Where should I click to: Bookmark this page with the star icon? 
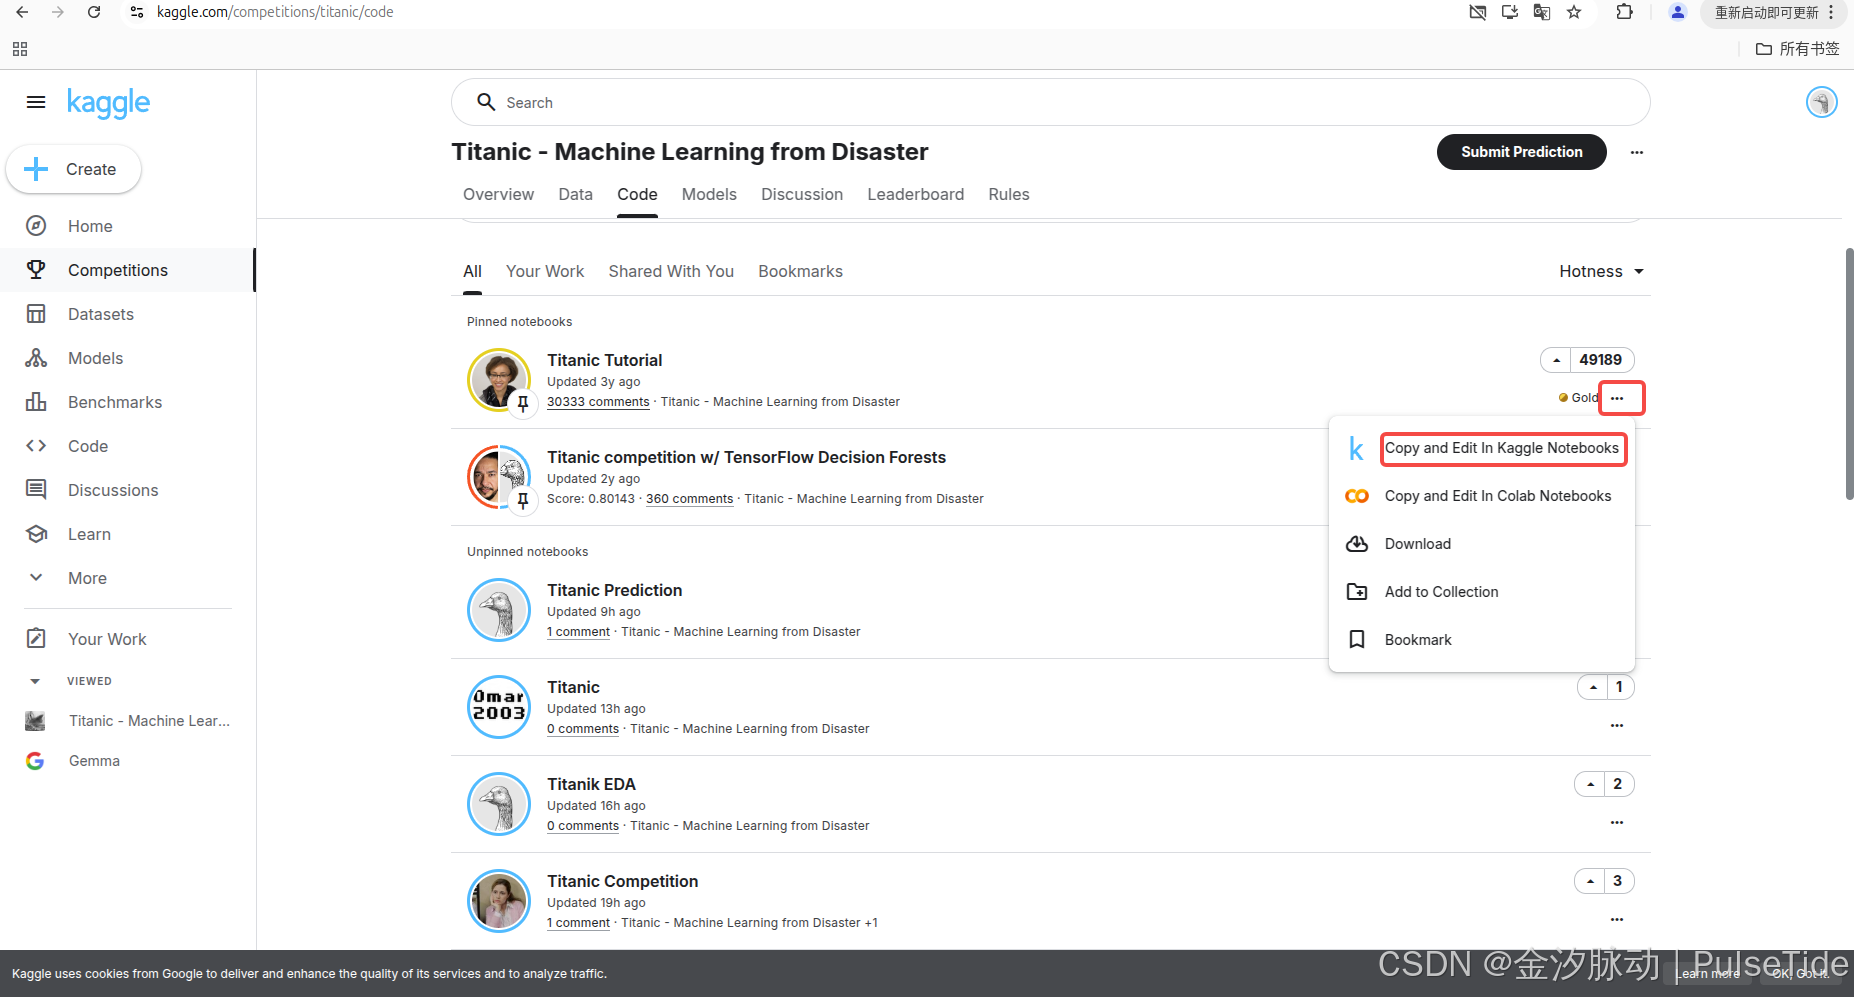pyautogui.click(x=1574, y=12)
